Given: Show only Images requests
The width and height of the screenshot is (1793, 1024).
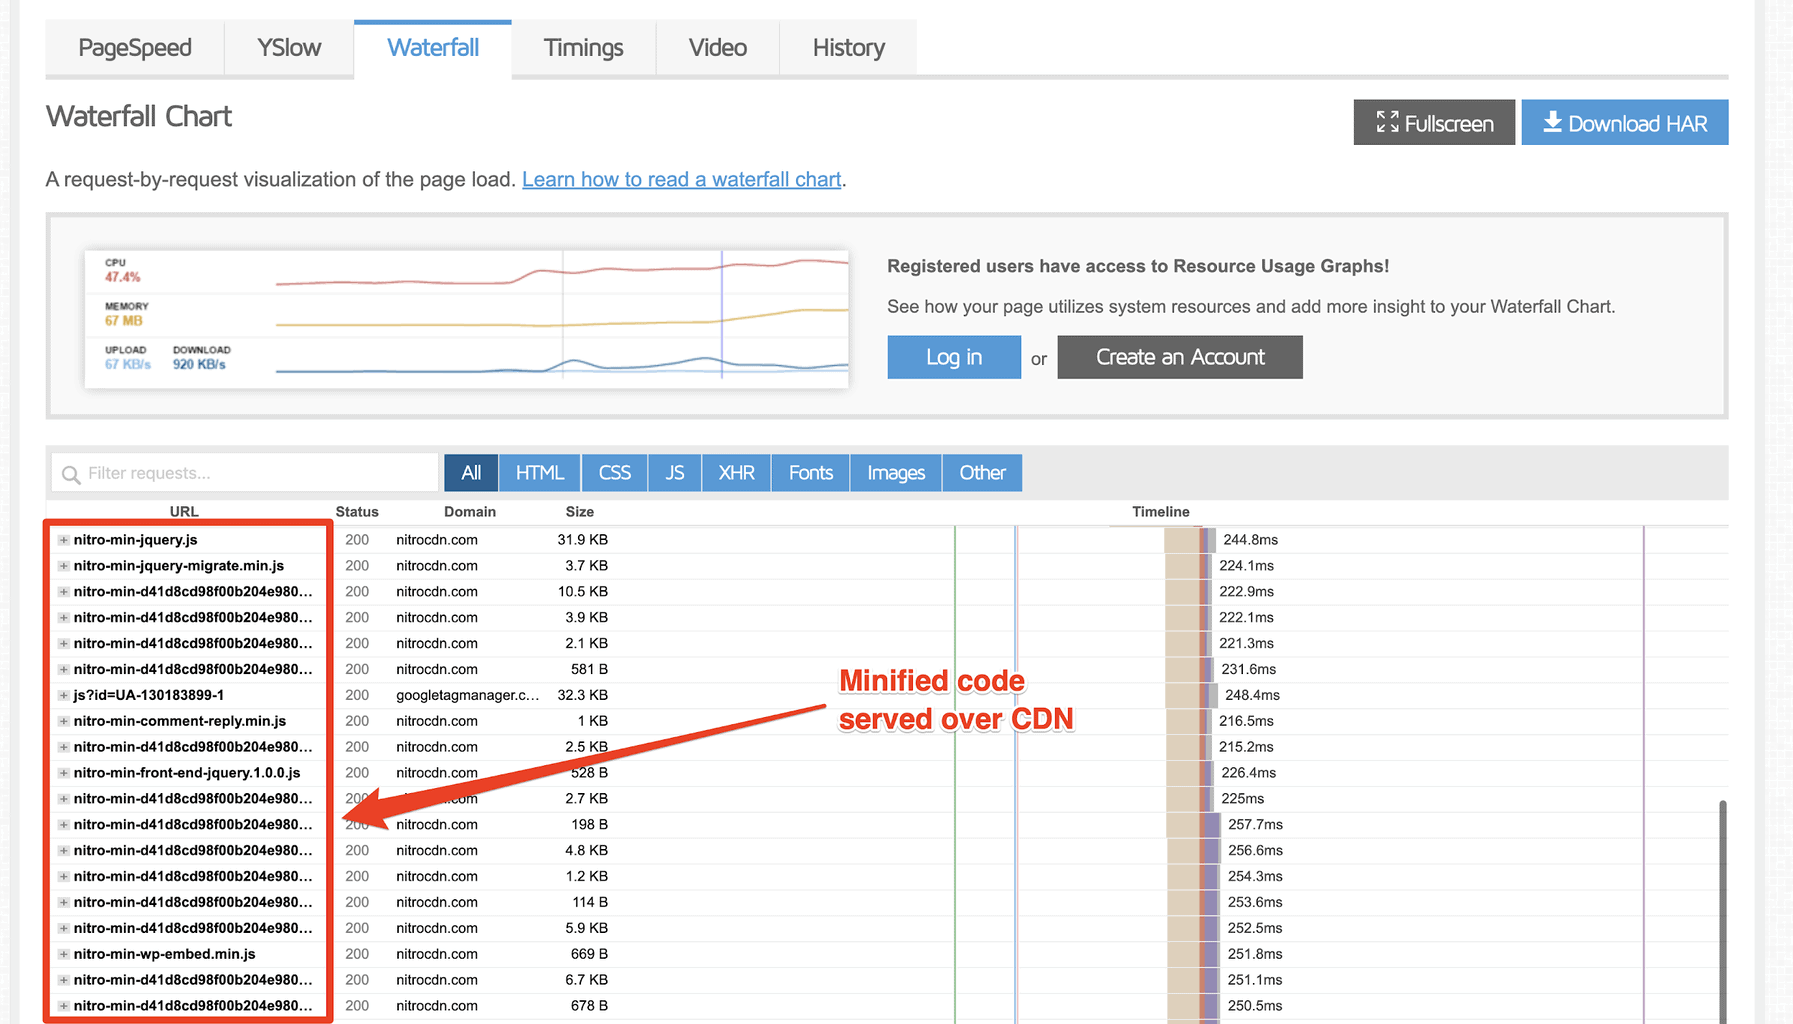Looking at the screenshot, I should 895,473.
